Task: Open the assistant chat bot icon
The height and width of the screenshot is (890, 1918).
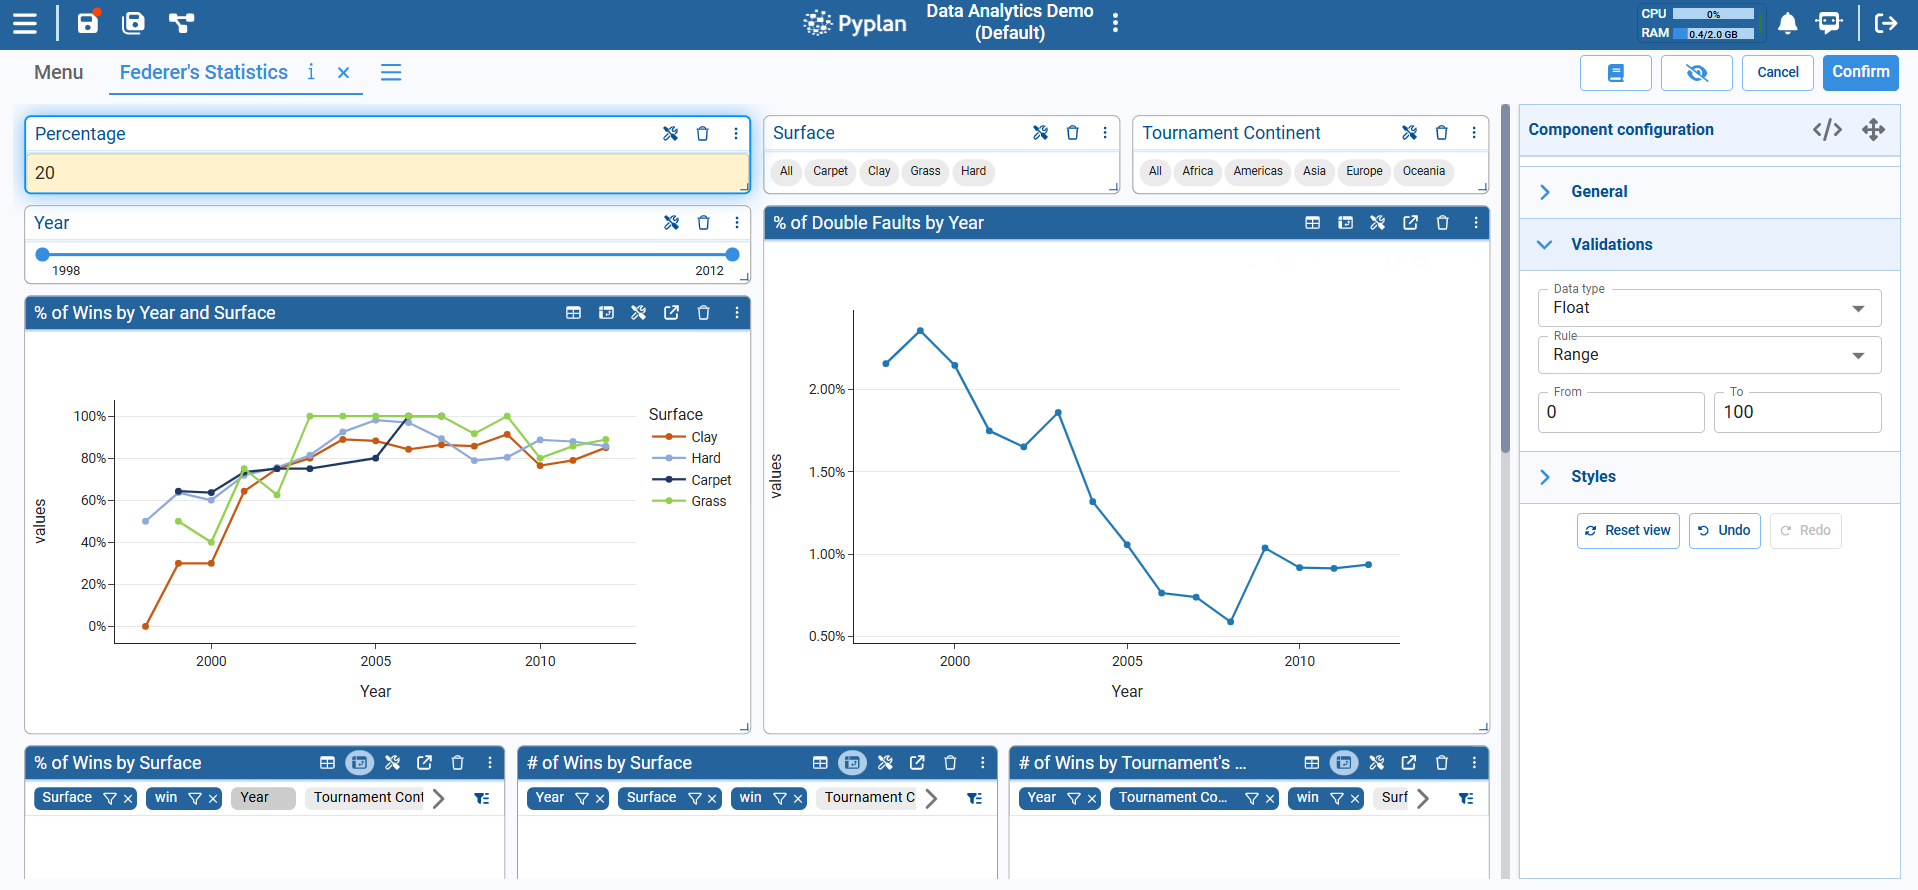Action: point(1829,23)
